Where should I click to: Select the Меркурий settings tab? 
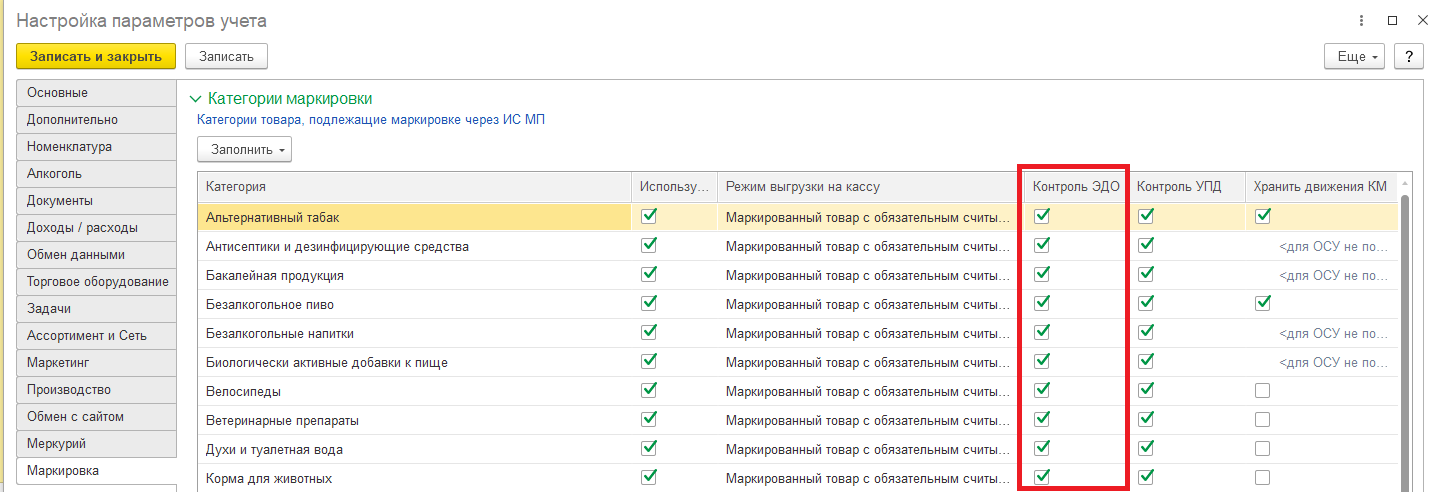[57, 443]
